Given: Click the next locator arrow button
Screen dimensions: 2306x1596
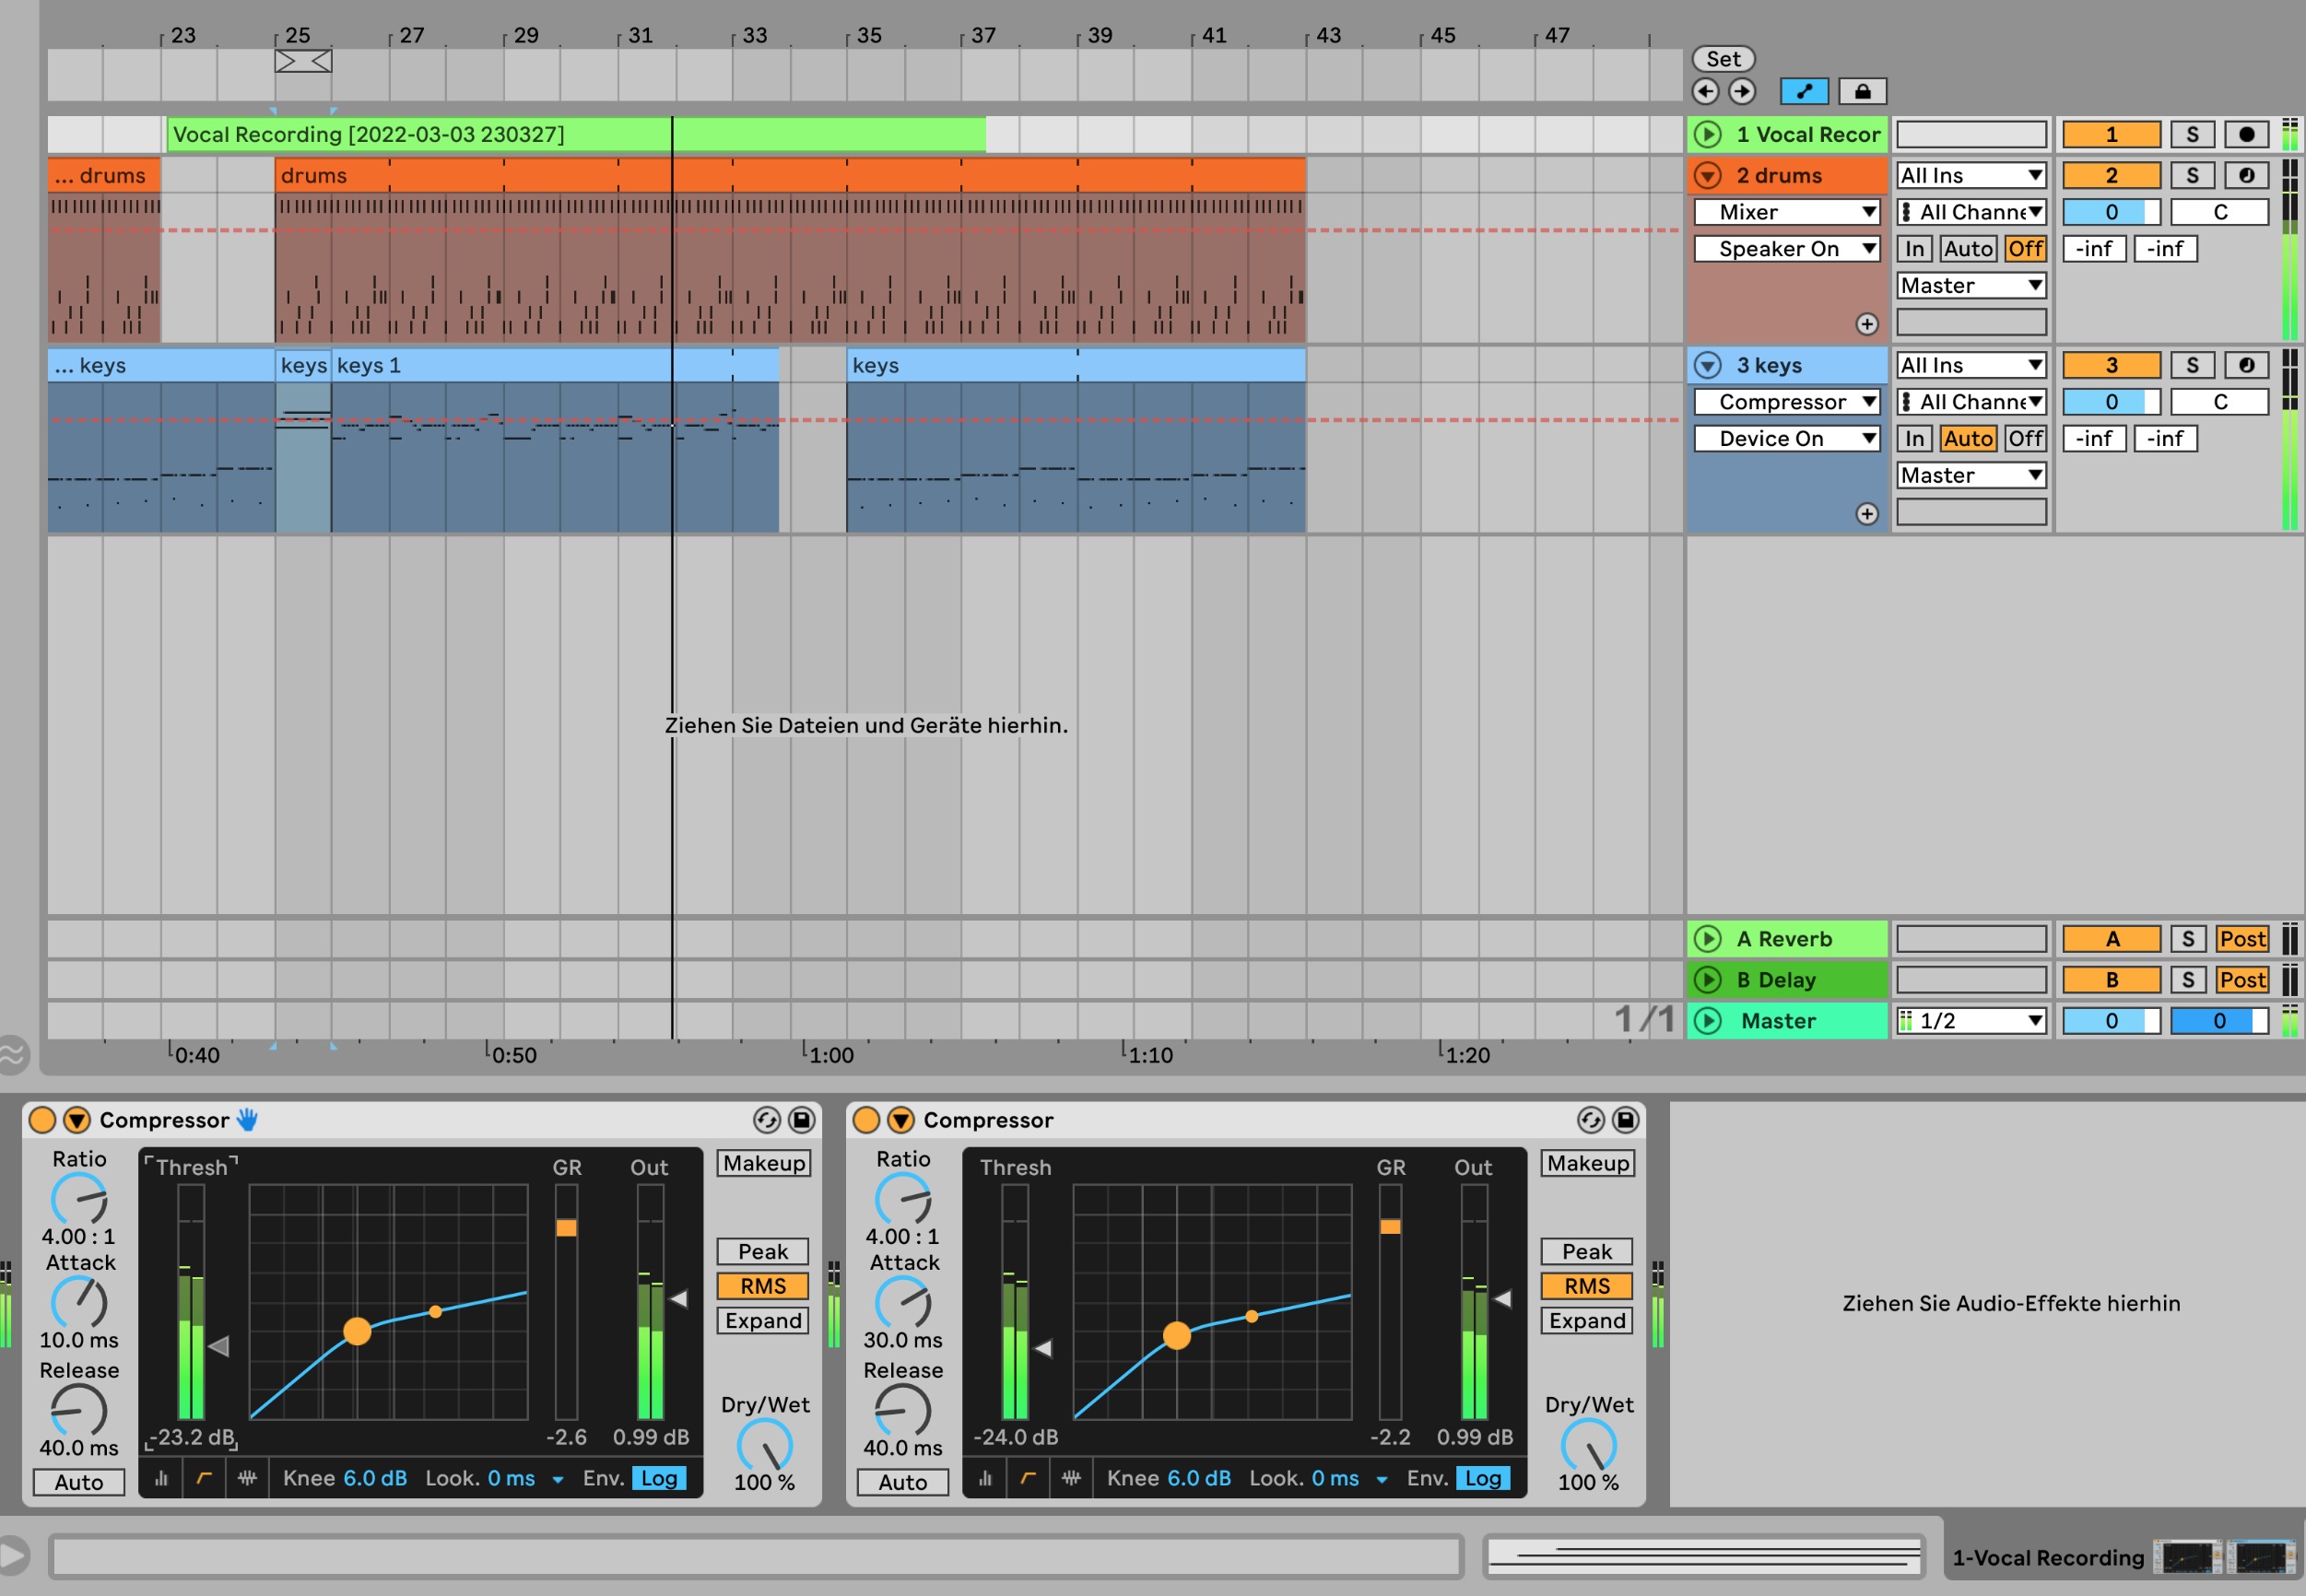Looking at the screenshot, I should coord(1742,91).
